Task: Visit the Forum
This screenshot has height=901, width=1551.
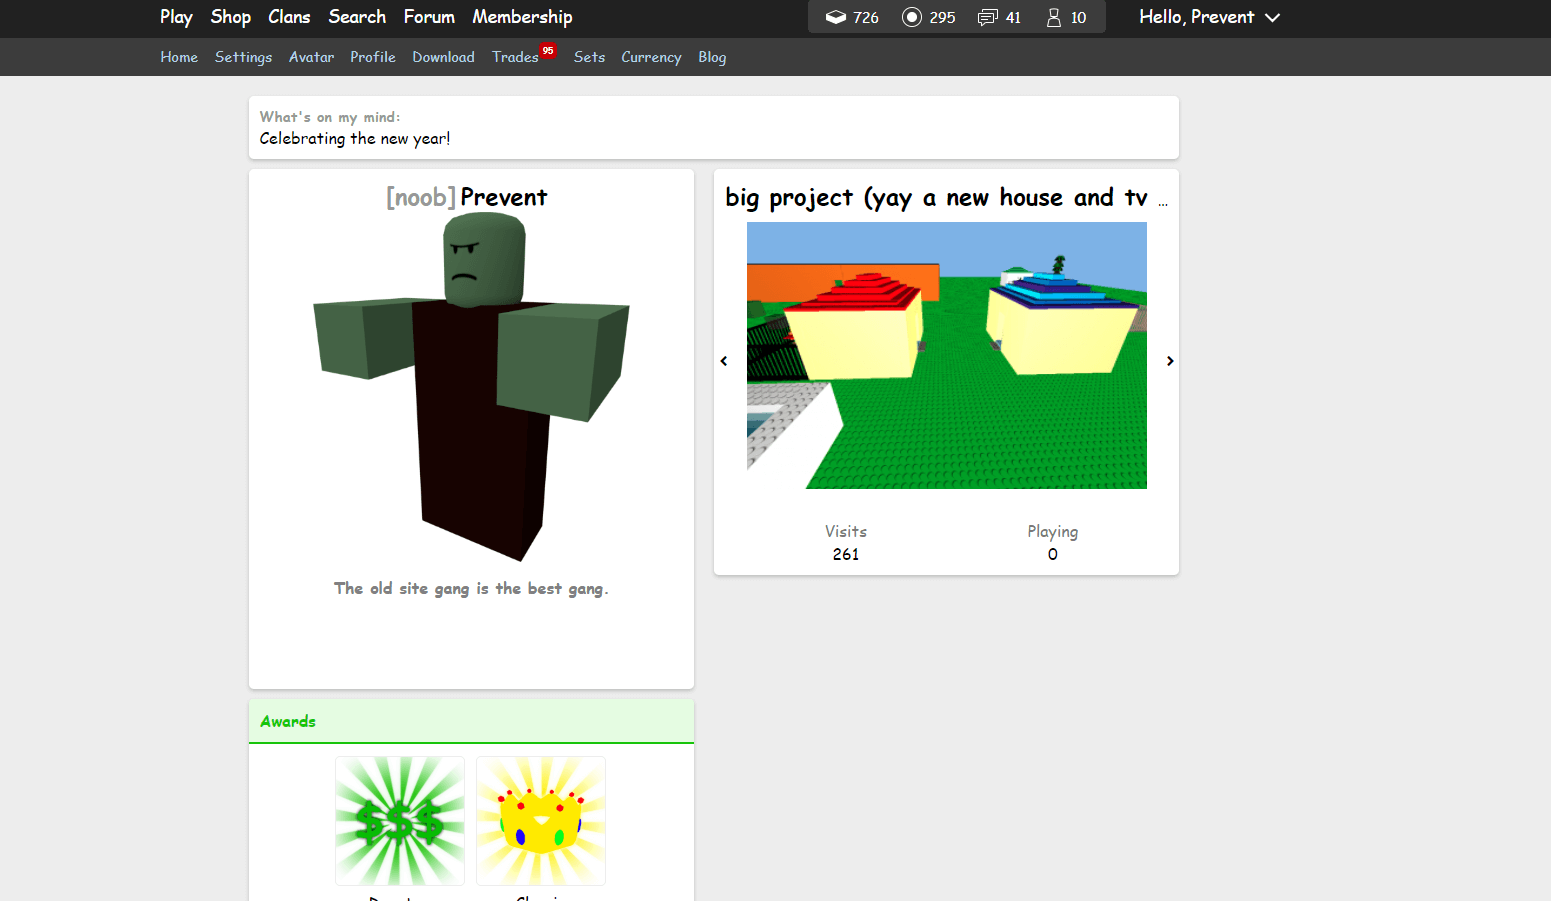Action: coord(429,17)
